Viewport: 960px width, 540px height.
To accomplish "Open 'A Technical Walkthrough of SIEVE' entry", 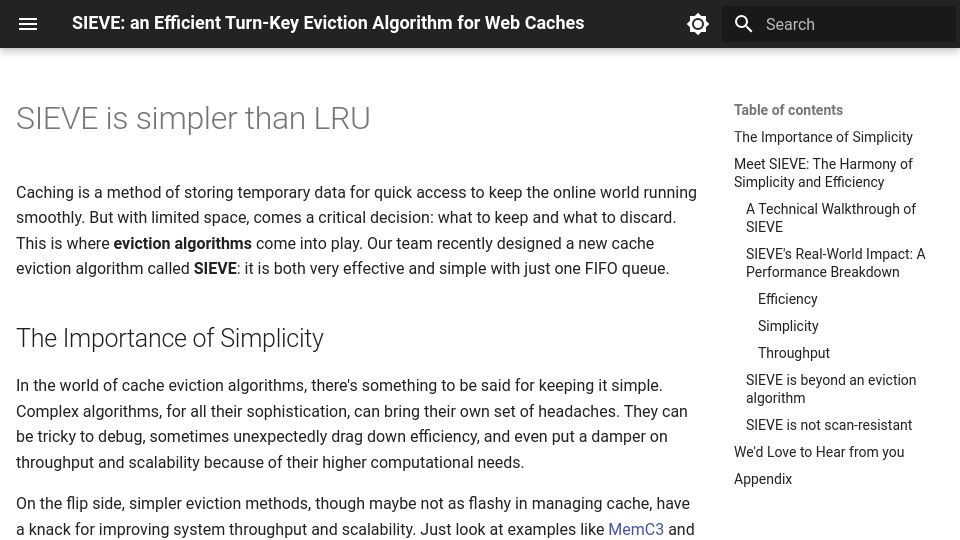I will click(831, 218).
